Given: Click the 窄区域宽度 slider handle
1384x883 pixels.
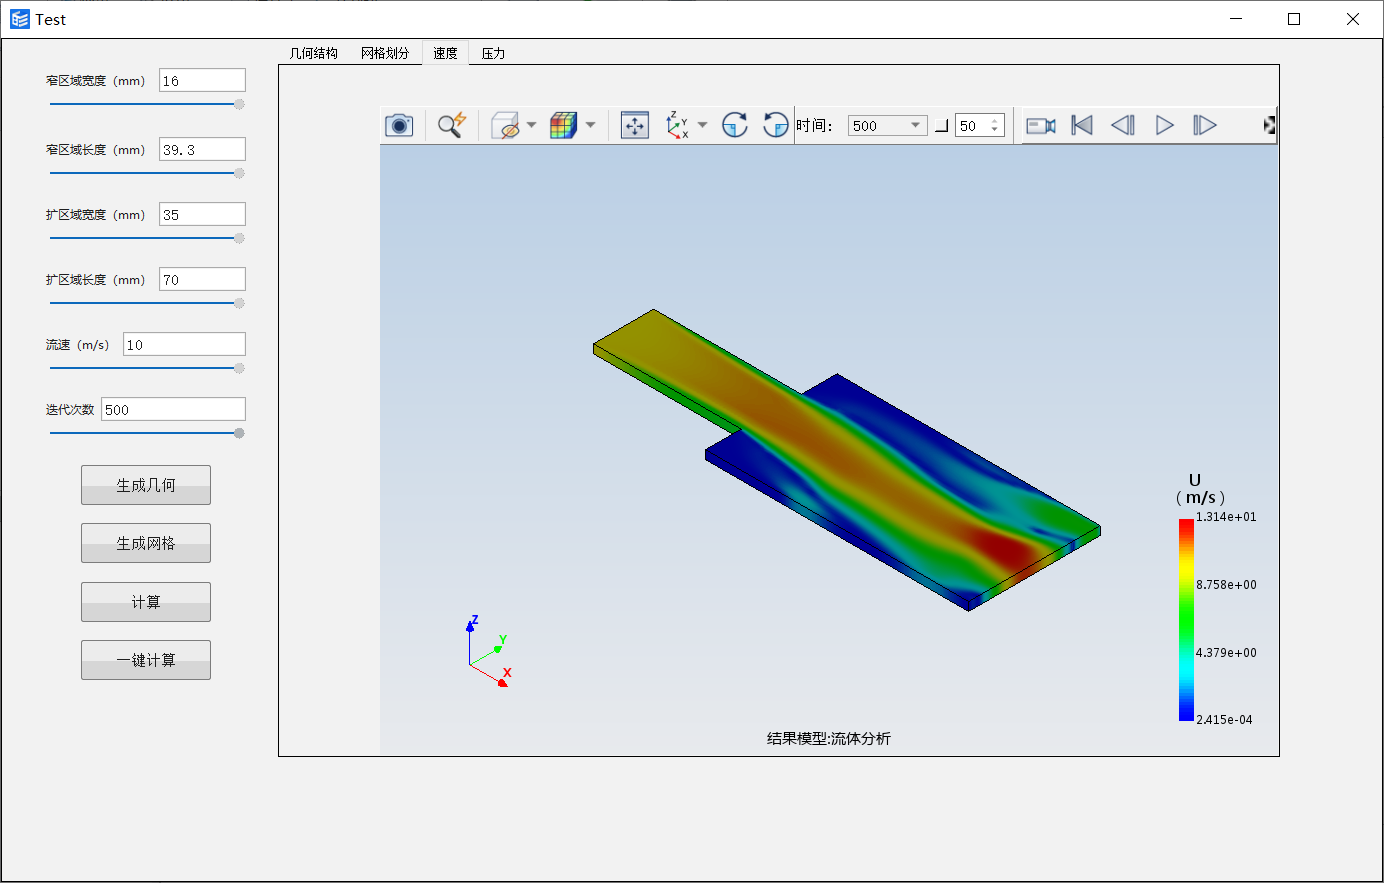Looking at the screenshot, I should click(239, 104).
